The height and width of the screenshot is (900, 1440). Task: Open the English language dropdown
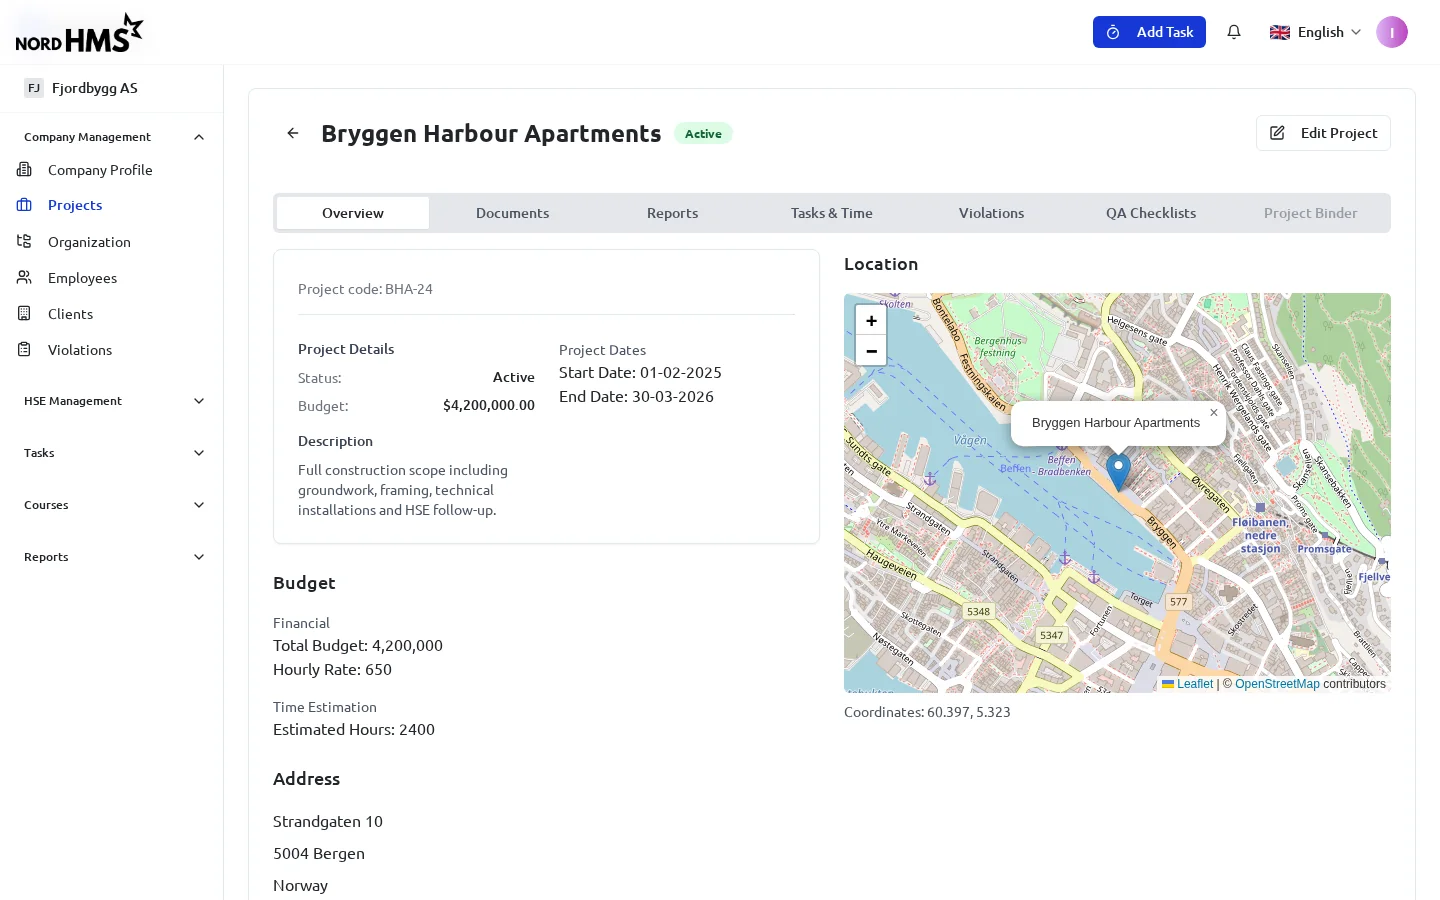pos(1315,32)
